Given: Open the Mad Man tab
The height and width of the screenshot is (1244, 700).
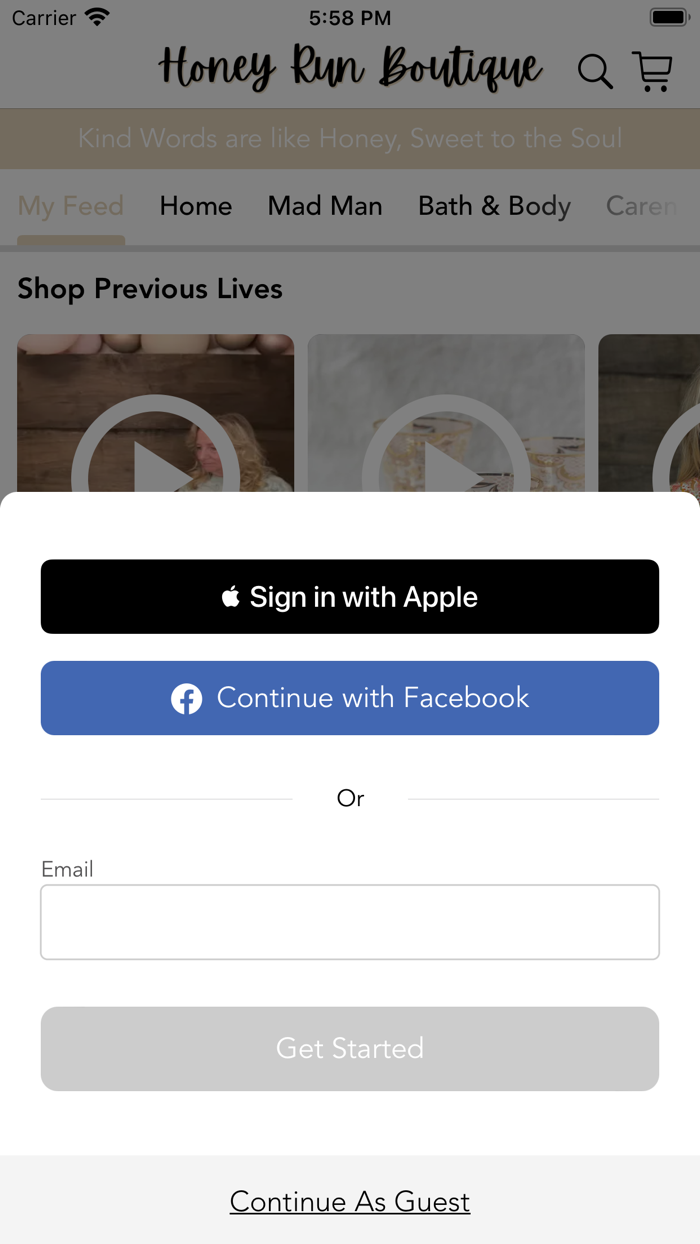Looking at the screenshot, I should pyautogui.click(x=325, y=206).
